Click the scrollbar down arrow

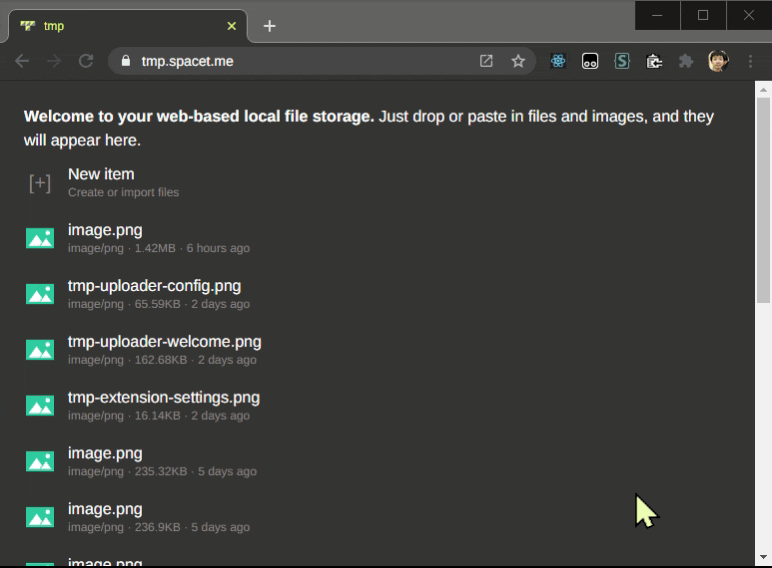click(x=763, y=557)
